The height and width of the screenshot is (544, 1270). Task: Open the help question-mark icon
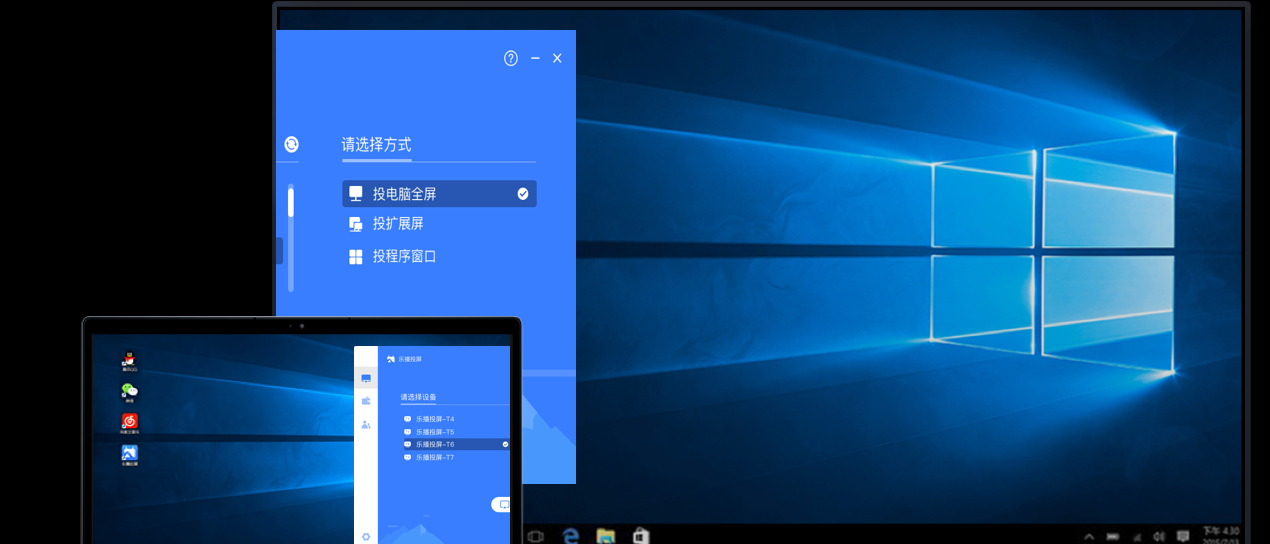pos(511,58)
